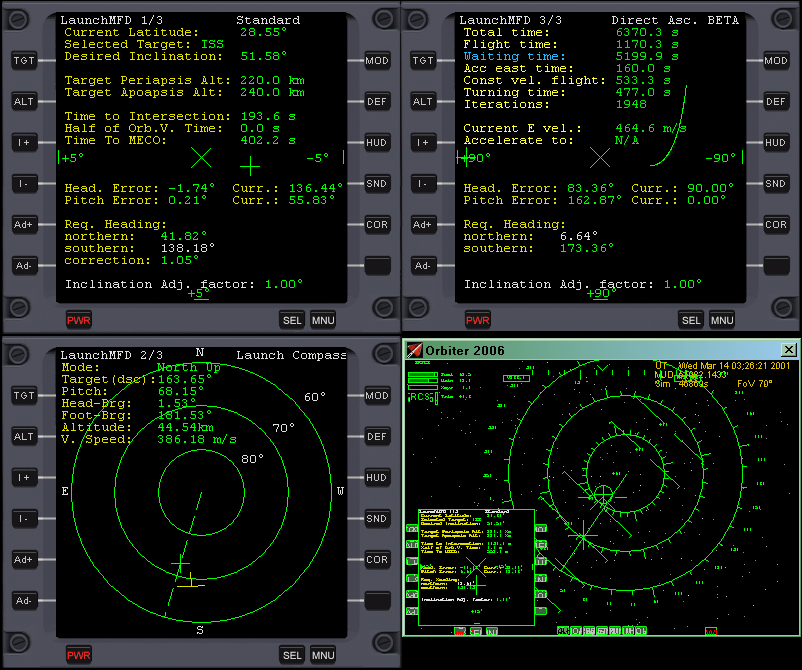Switch mode with MOD on Standard MFD
Screen dimensions: 802x670
(x=376, y=61)
